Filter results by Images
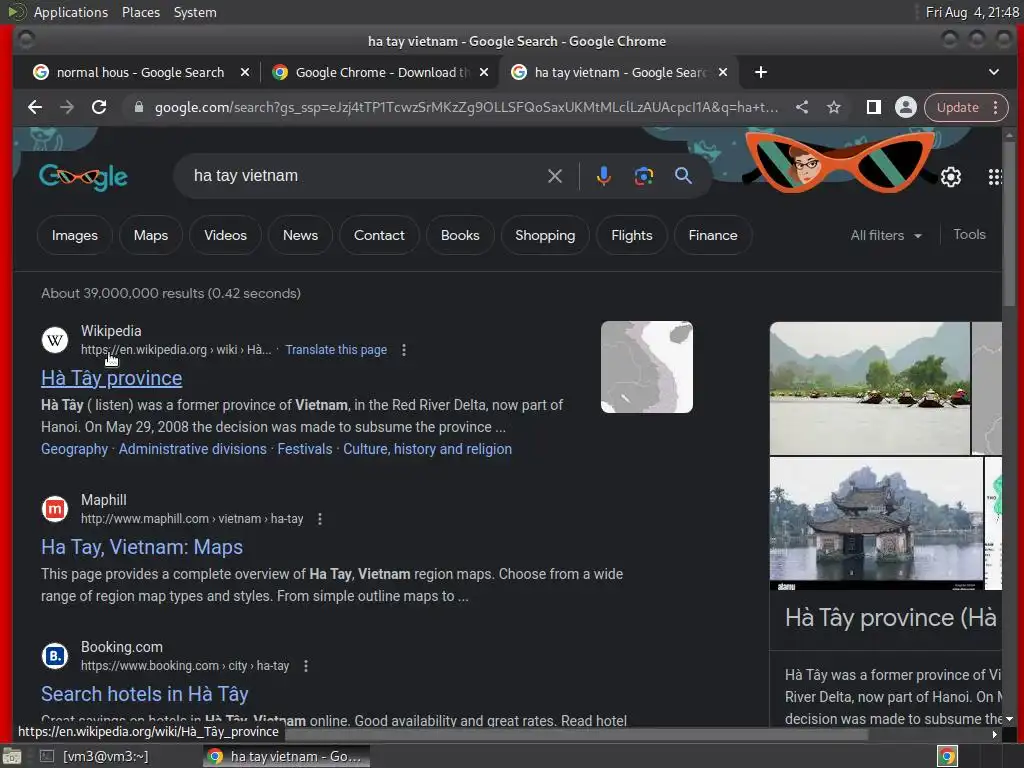 point(74,235)
